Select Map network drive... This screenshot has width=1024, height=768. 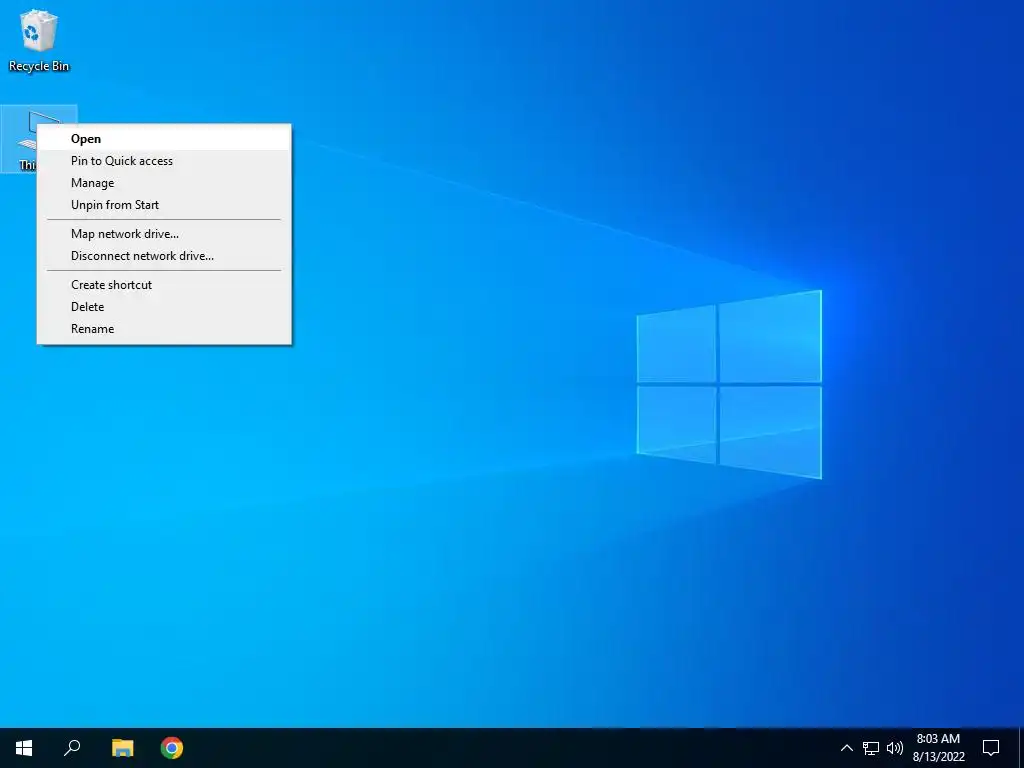click(x=164, y=234)
